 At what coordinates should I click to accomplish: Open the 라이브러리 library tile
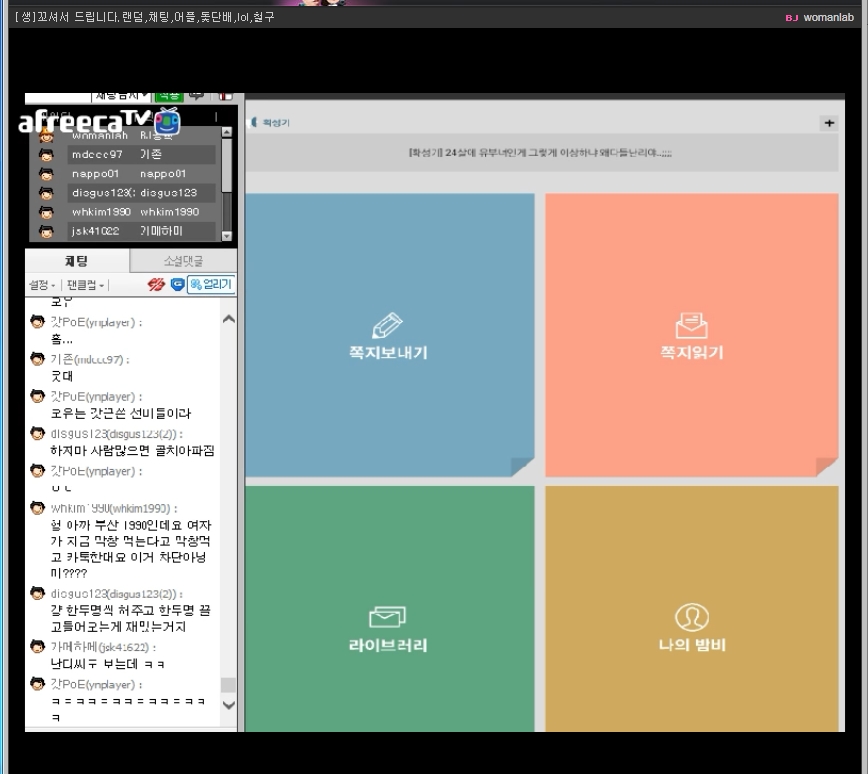coord(388,628)
